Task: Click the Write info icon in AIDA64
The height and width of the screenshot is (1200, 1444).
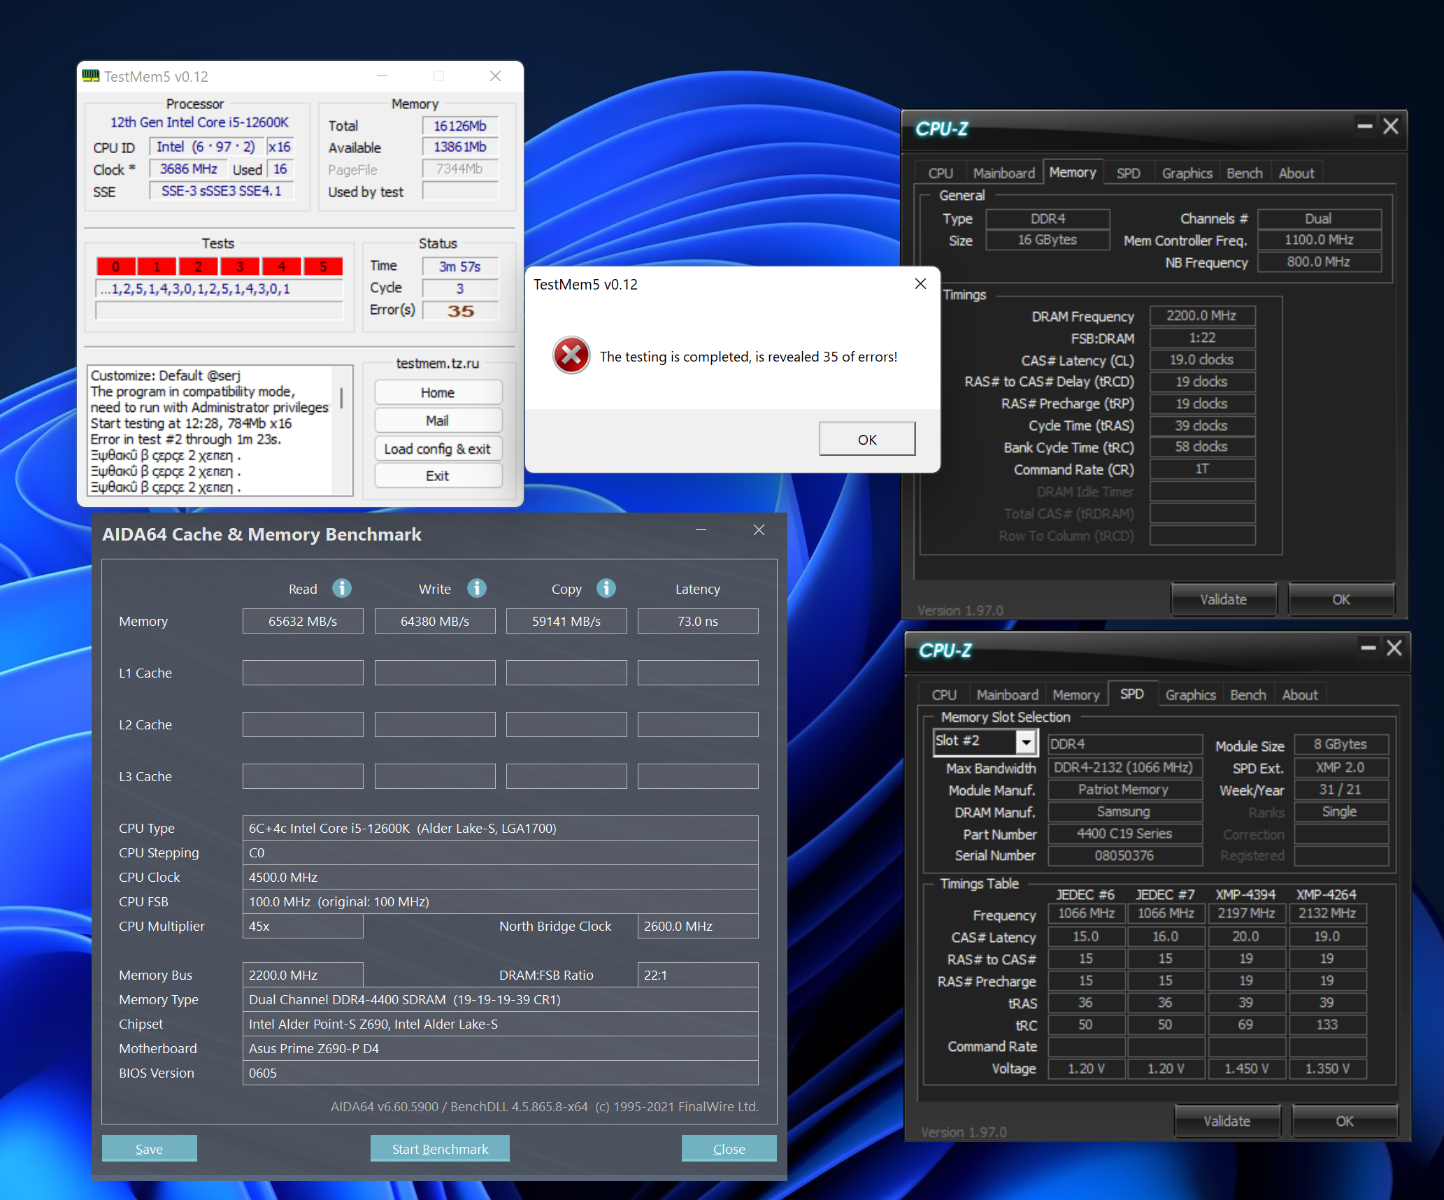Action: point(477,588)
